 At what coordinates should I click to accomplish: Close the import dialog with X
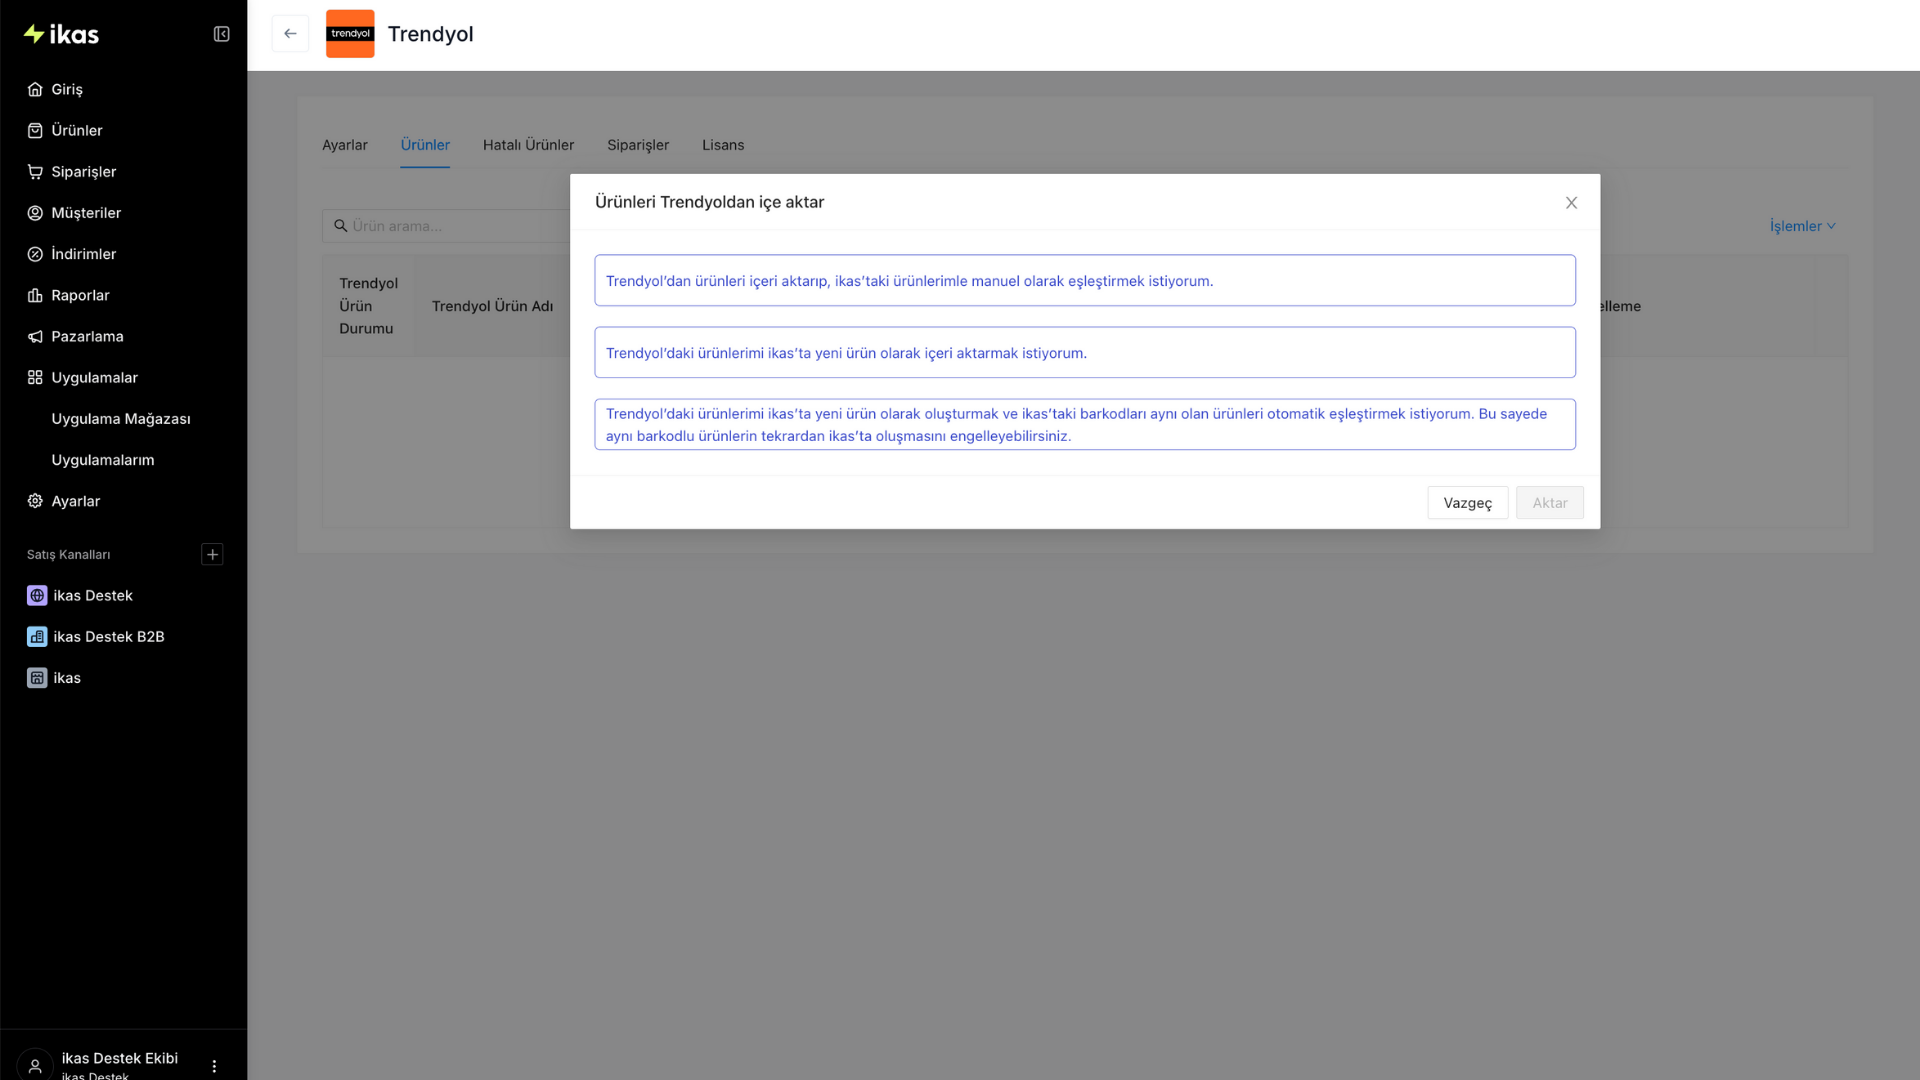coord(1571,202)
